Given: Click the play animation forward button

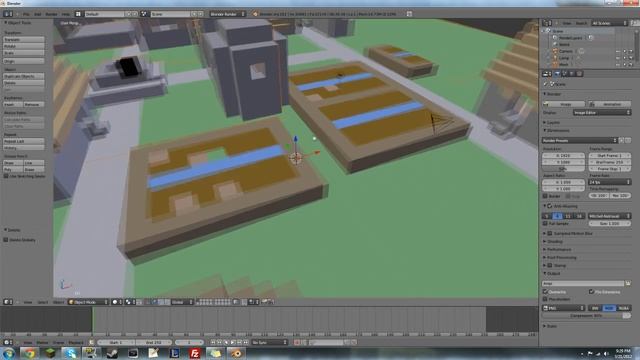Looking at the screenshot, I should coord(233,342).
